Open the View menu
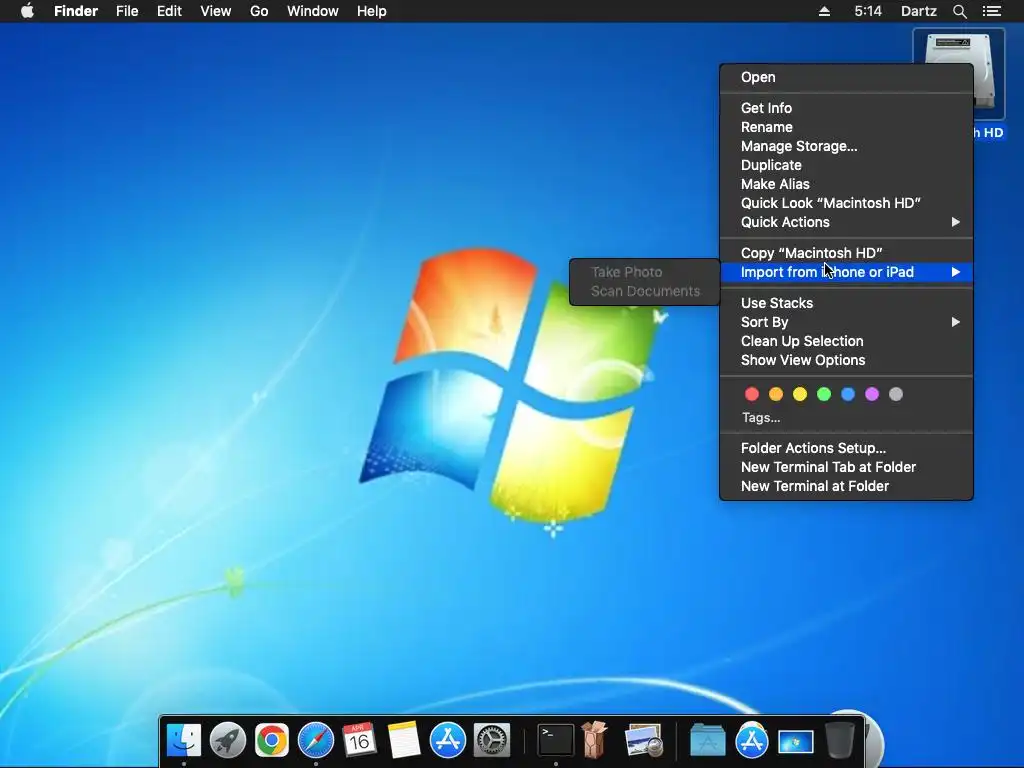The image size is (1024, 768). [216, 11]
